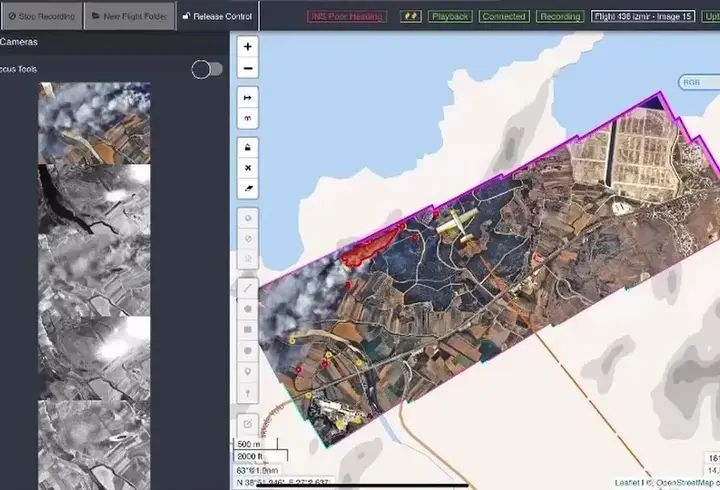This screenshot has width=720, height=490.
Task: Select the draw line tool
Action: click(x=248, y=288)
